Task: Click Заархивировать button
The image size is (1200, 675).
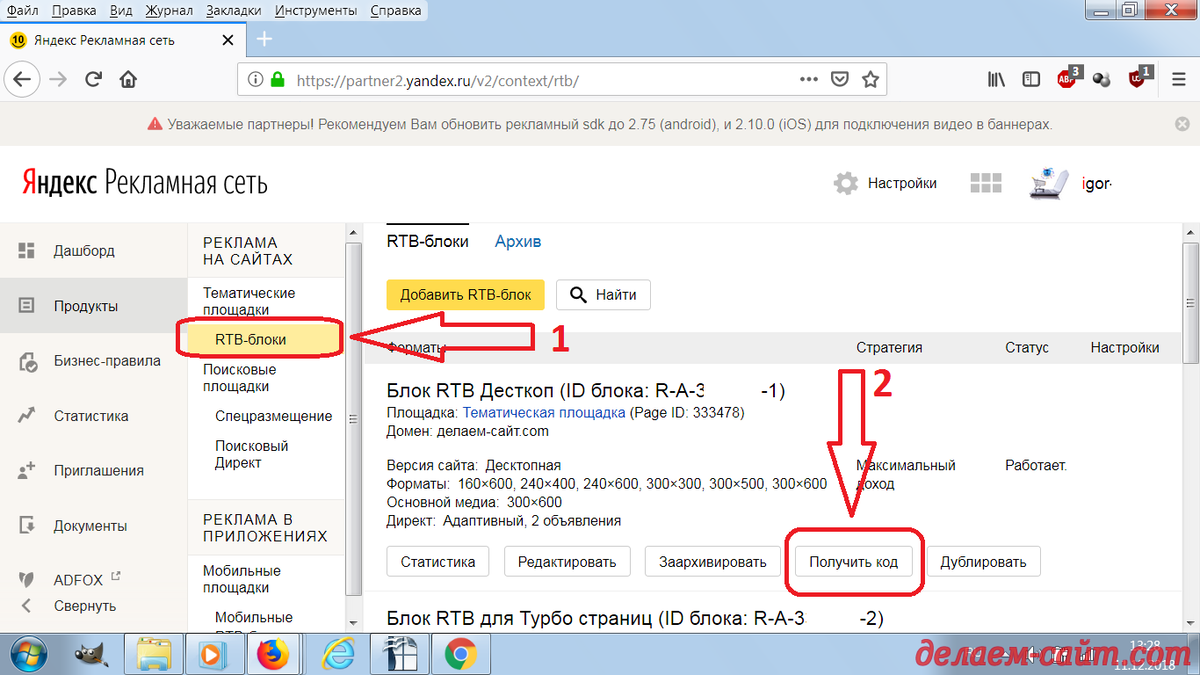Action: point(713,561)
